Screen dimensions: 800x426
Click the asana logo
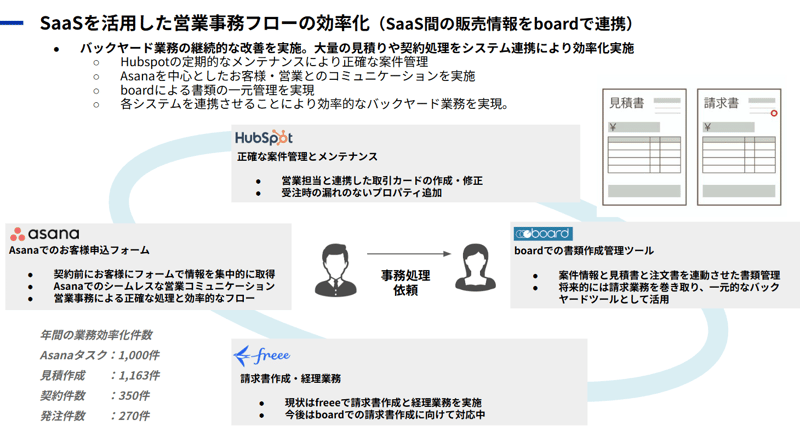[43, 232]
